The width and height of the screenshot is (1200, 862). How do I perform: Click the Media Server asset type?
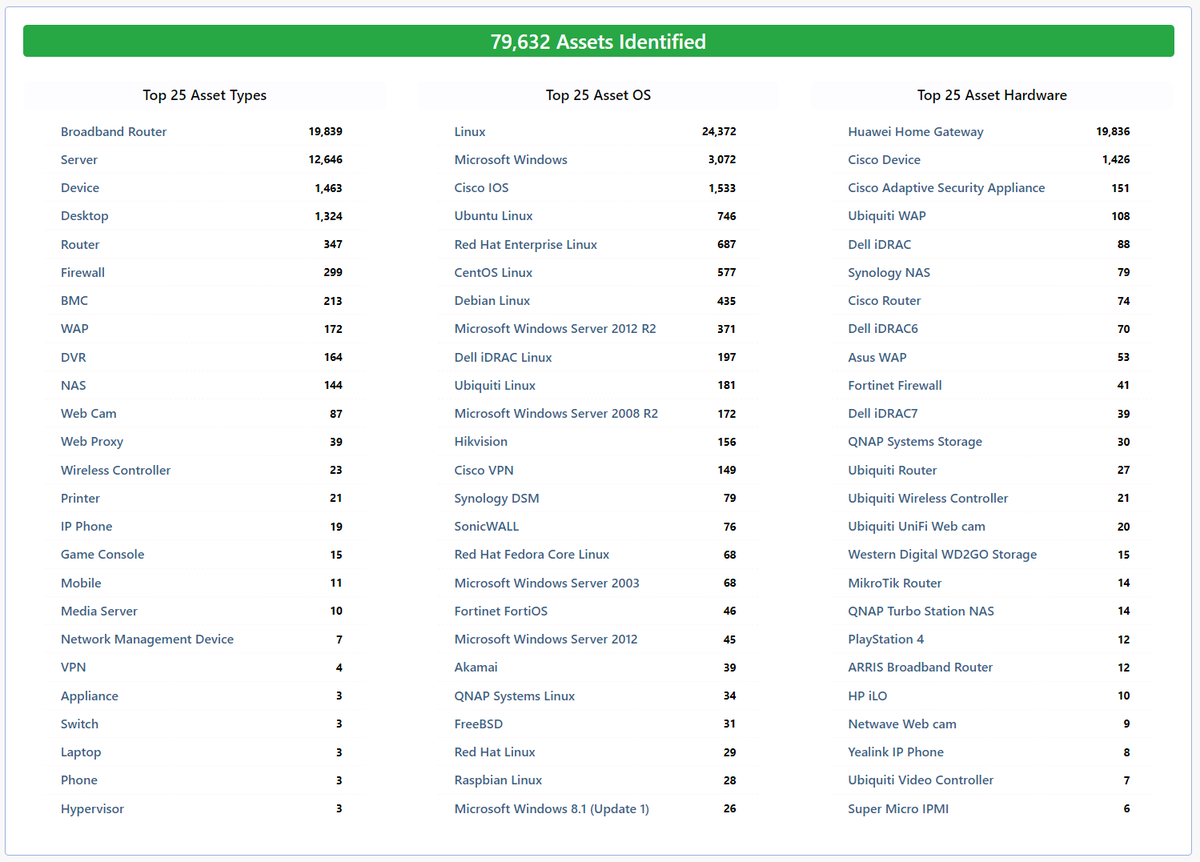click(99, 611)
